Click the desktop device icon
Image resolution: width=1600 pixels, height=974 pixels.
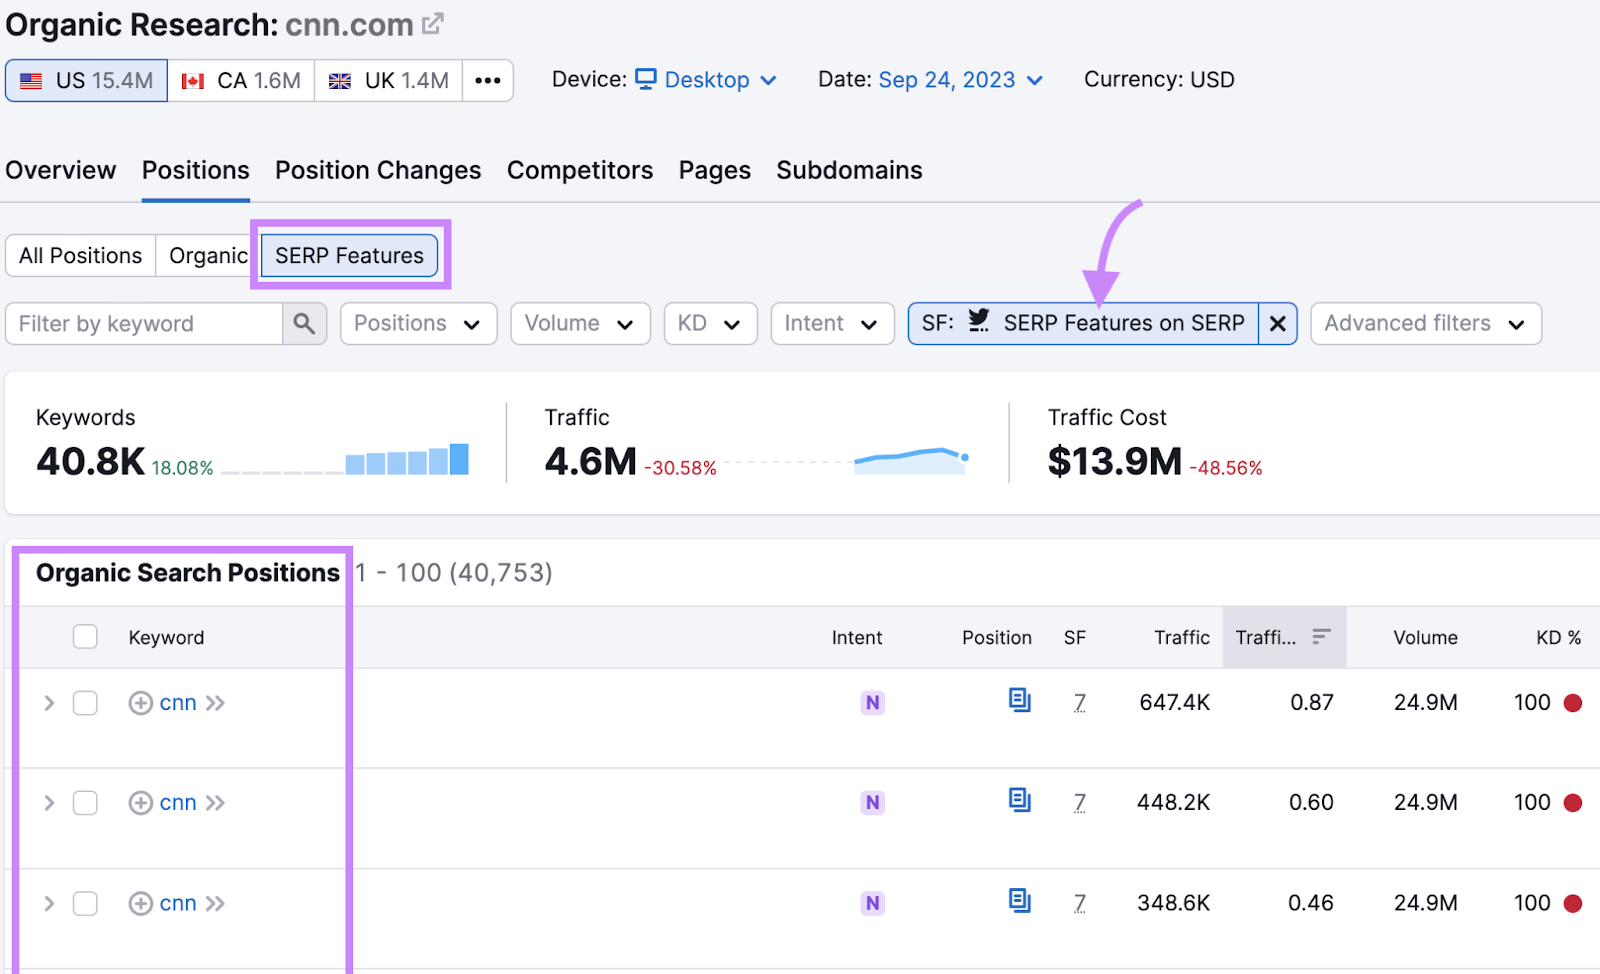[645, 79]
